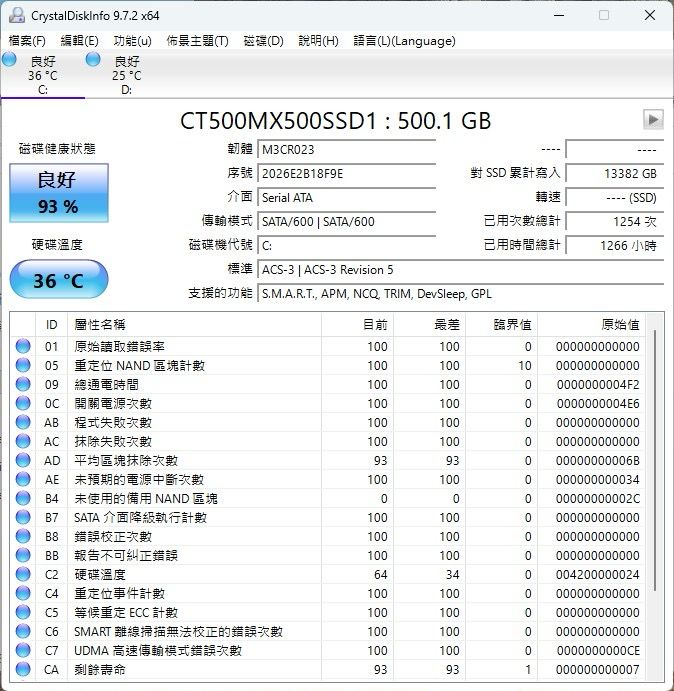The width and height of the screenshot is (674, 691).
Task: Select the D: drive status orb
Action: (94, 61)
